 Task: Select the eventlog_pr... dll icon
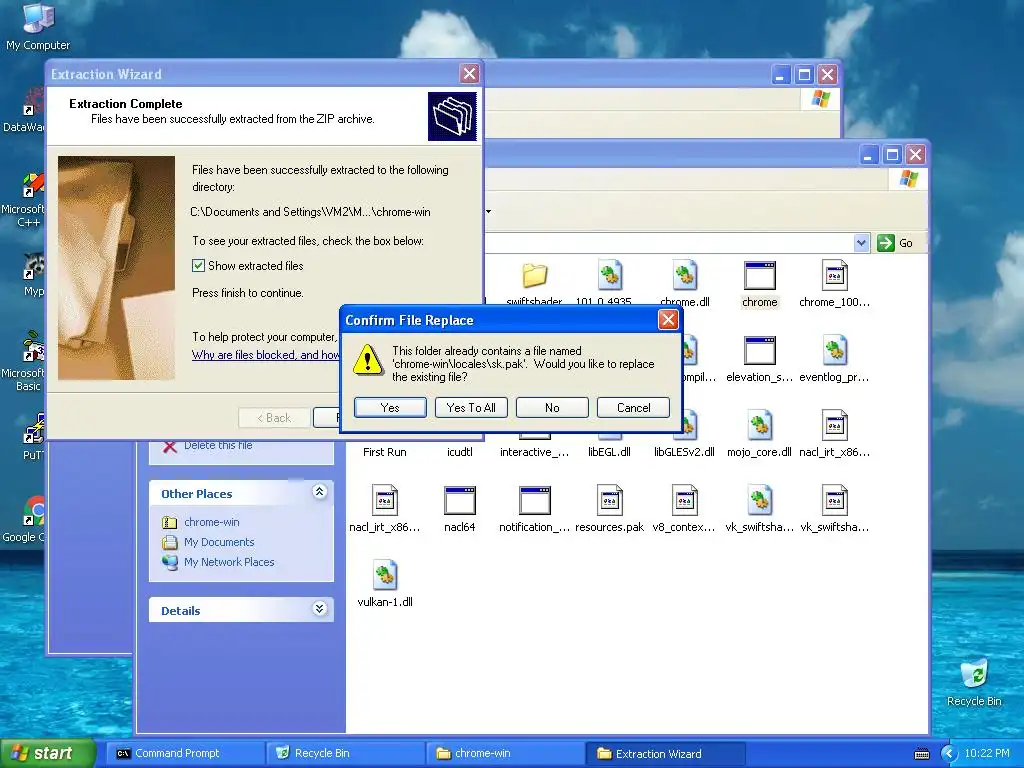[x=835, y=351]
